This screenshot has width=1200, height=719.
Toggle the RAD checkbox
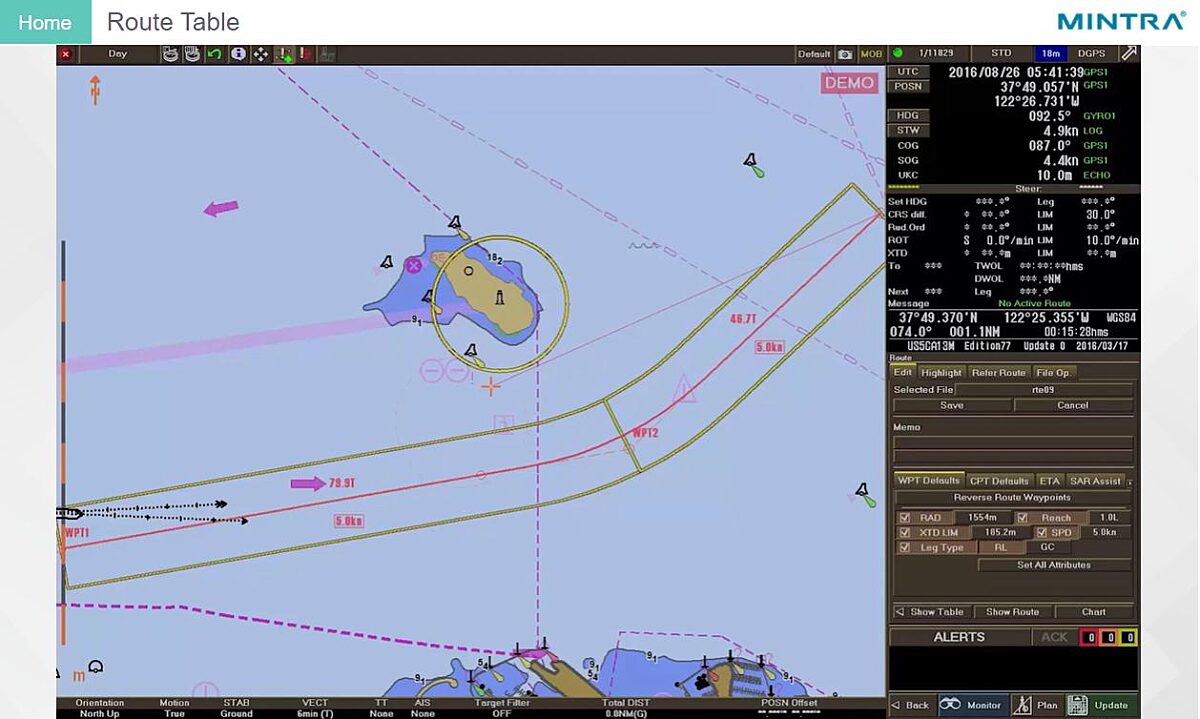pyautogui.click(x=905, y=518)
